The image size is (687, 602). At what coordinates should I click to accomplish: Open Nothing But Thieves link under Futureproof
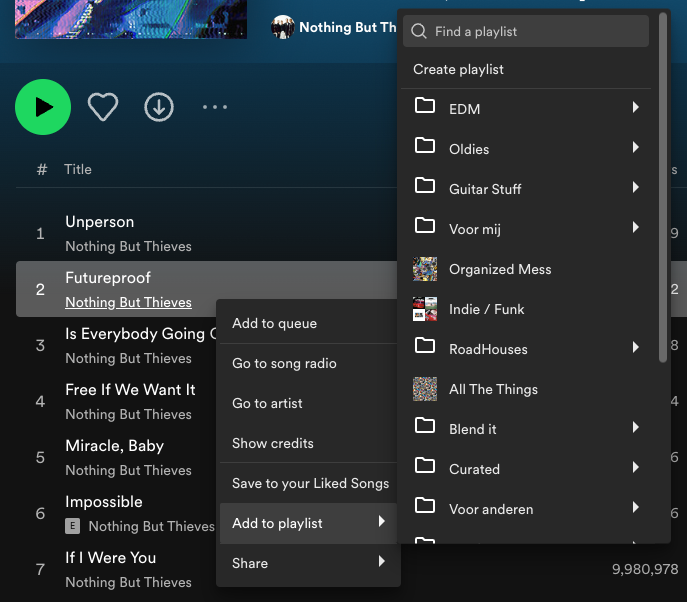click(x=128, y=302)
